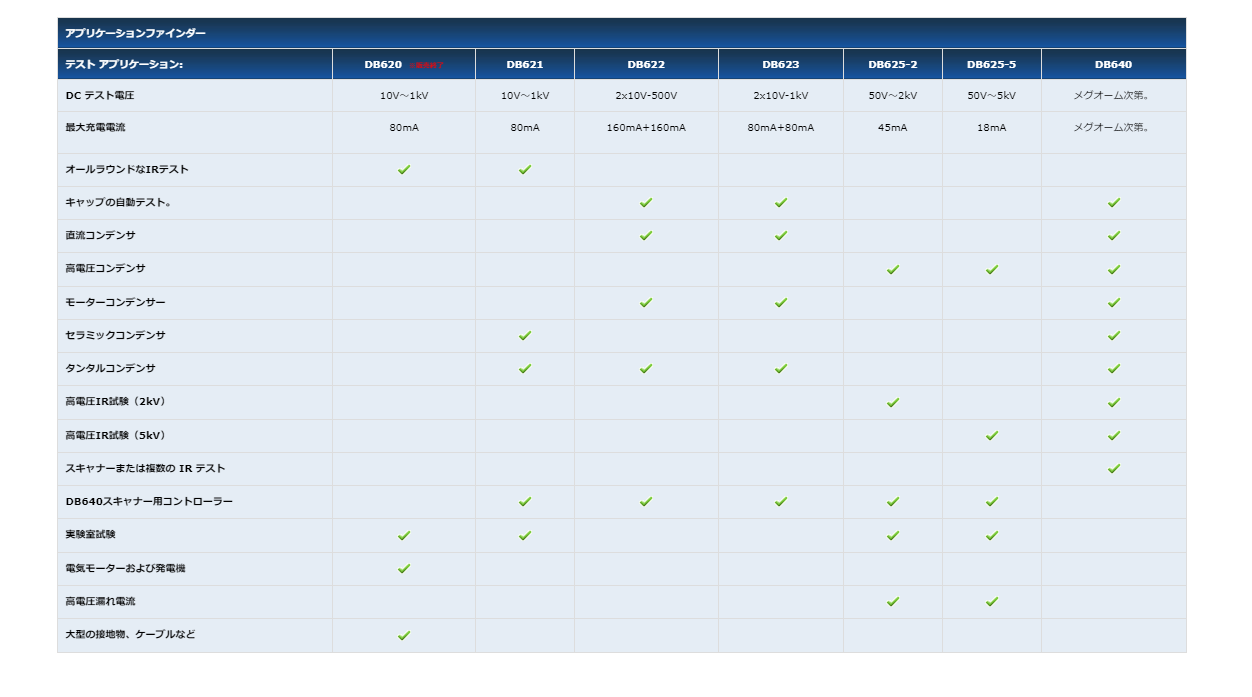This screenshot has width=1252, height=697.
Task: Click DB640 checkmark in 高電圧IR試験（2kV） row
Action: 1114,403
